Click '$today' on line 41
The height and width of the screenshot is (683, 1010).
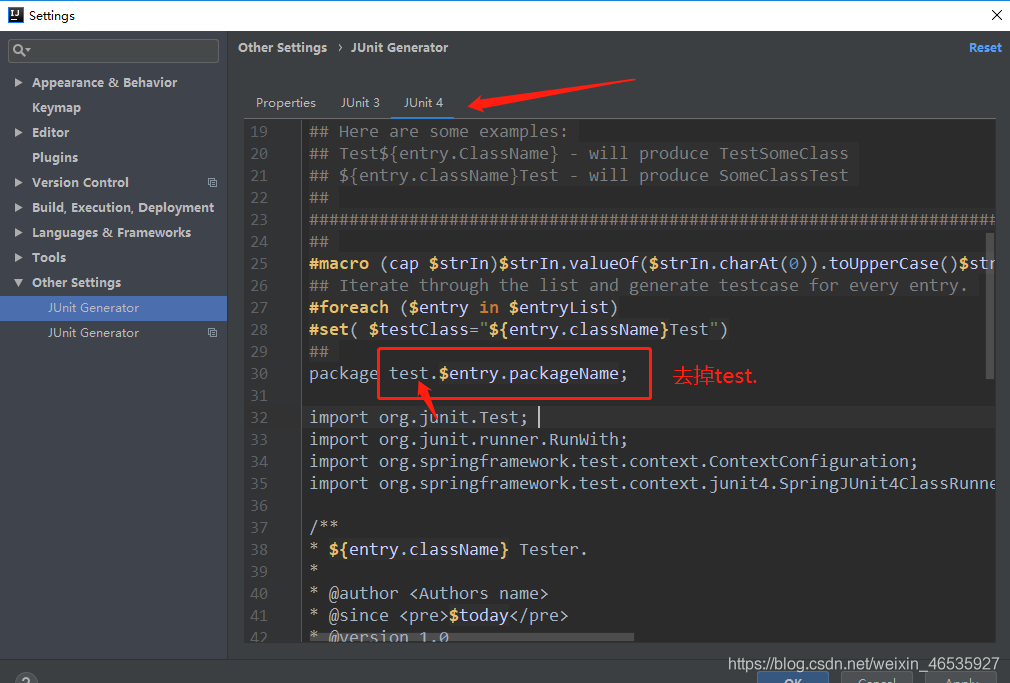[x=479, y=615]
